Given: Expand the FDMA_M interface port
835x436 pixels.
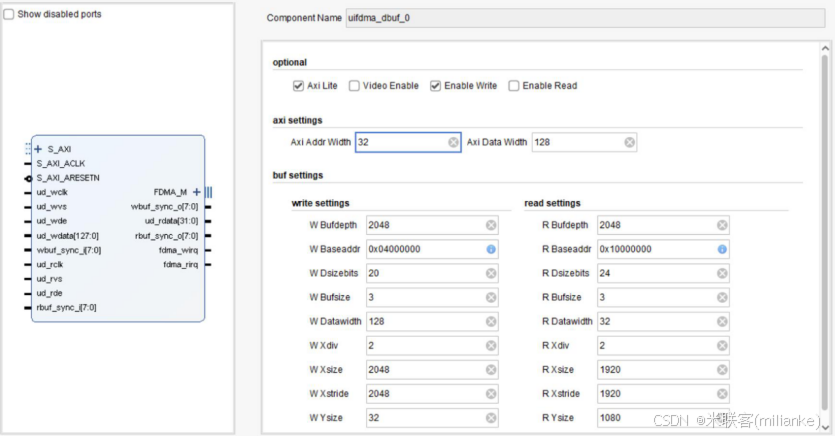Looking at the screenshot, I should click(197, 192).
